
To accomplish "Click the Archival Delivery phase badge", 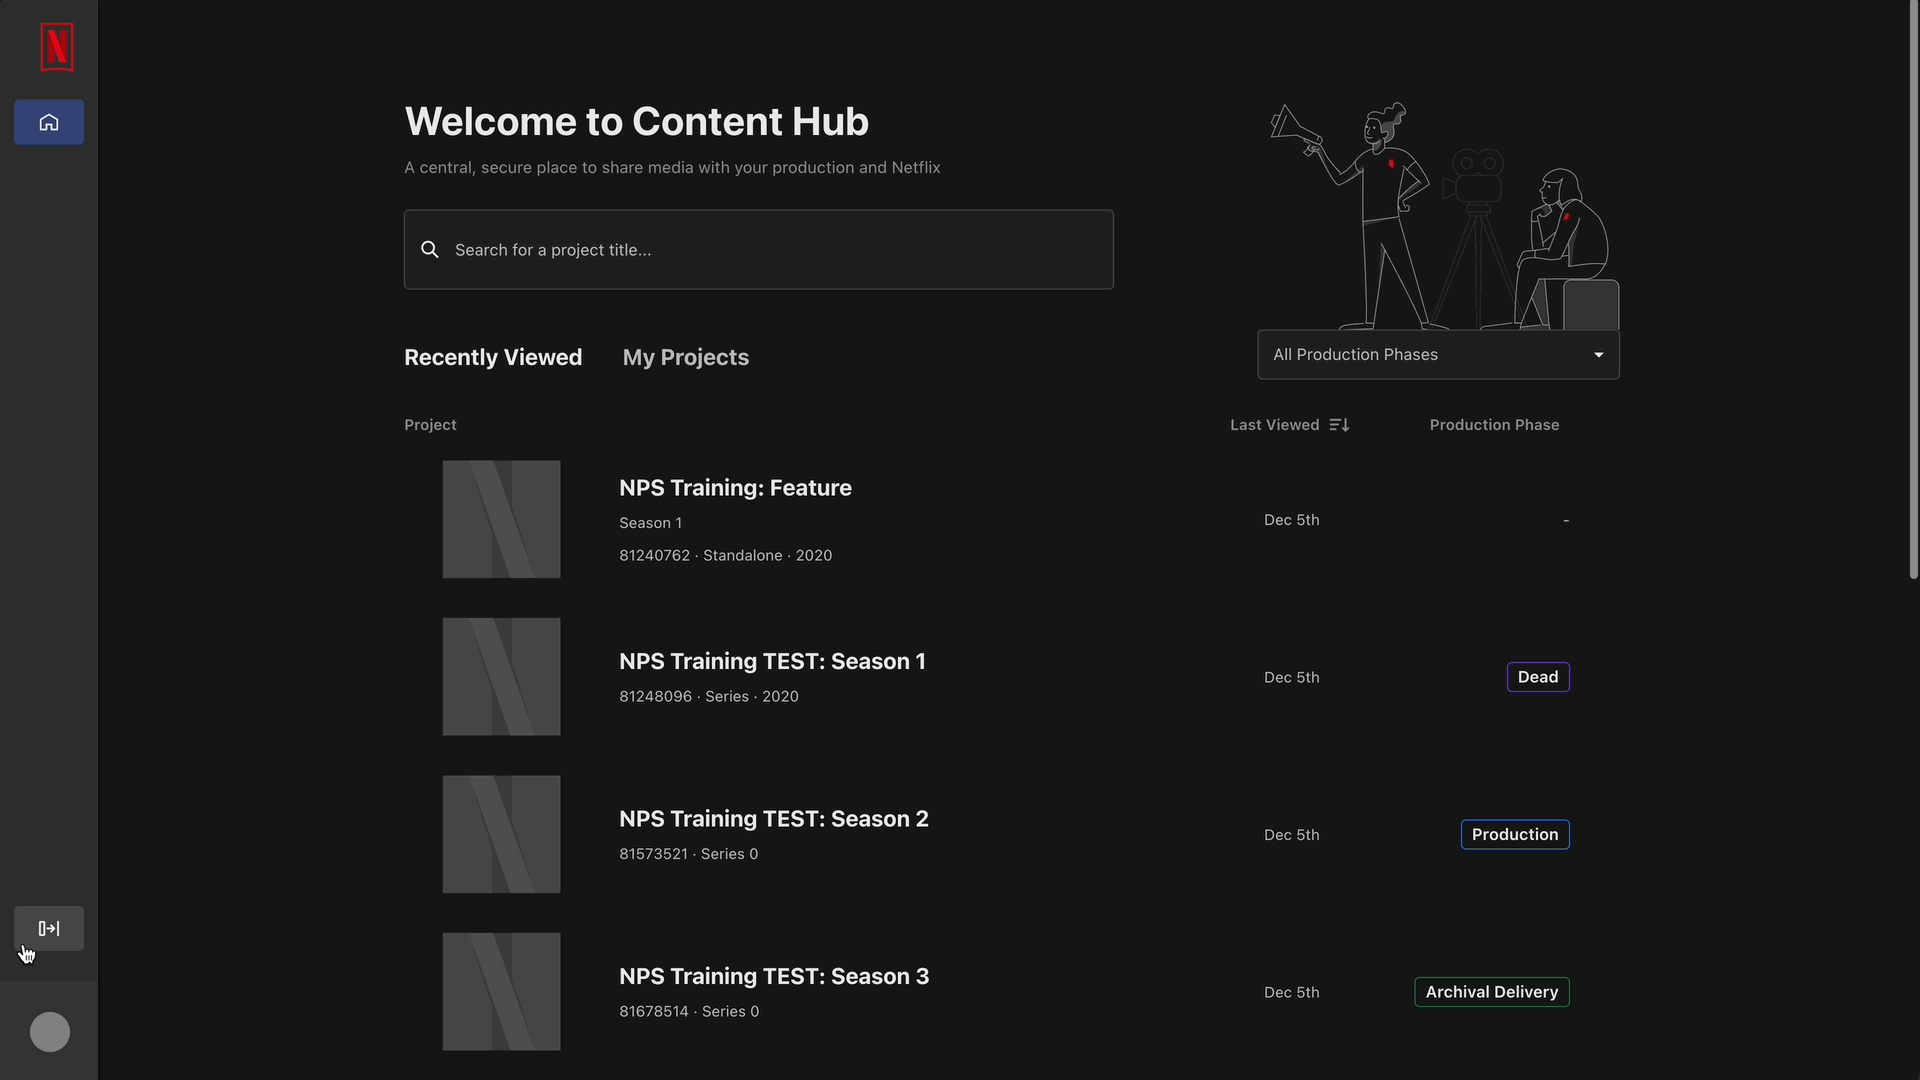I will coord(1492,992).
